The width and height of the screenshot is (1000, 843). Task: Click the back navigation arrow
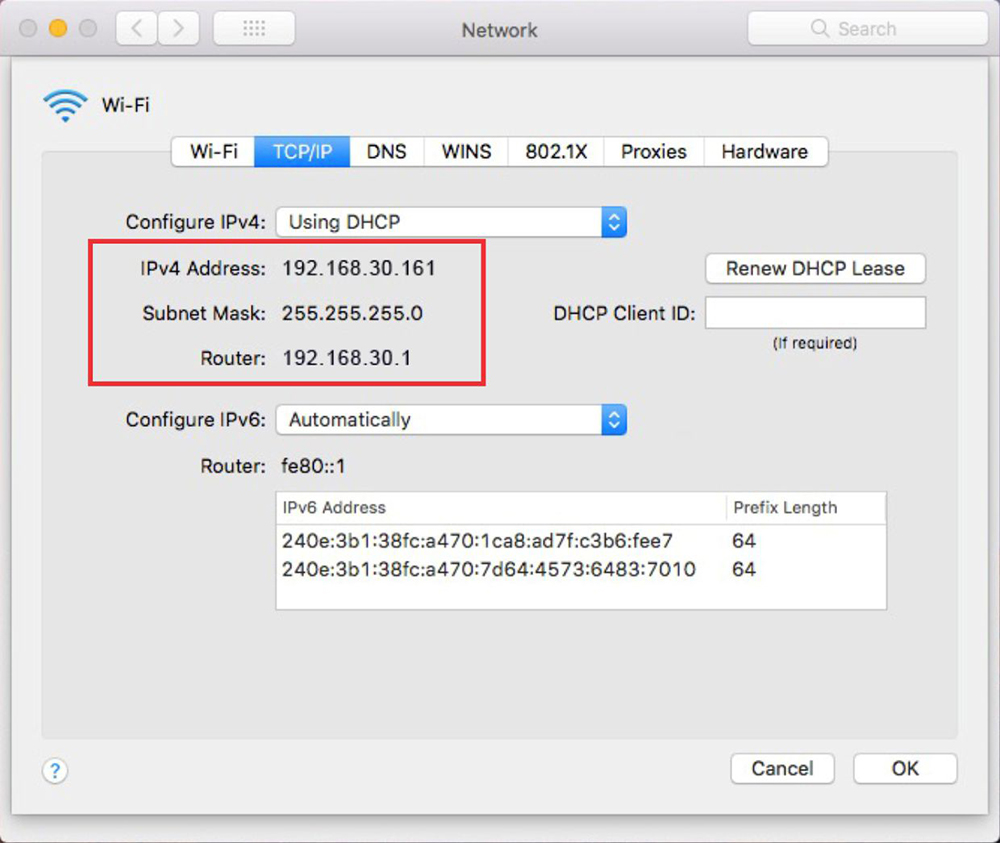coord(136,29)
